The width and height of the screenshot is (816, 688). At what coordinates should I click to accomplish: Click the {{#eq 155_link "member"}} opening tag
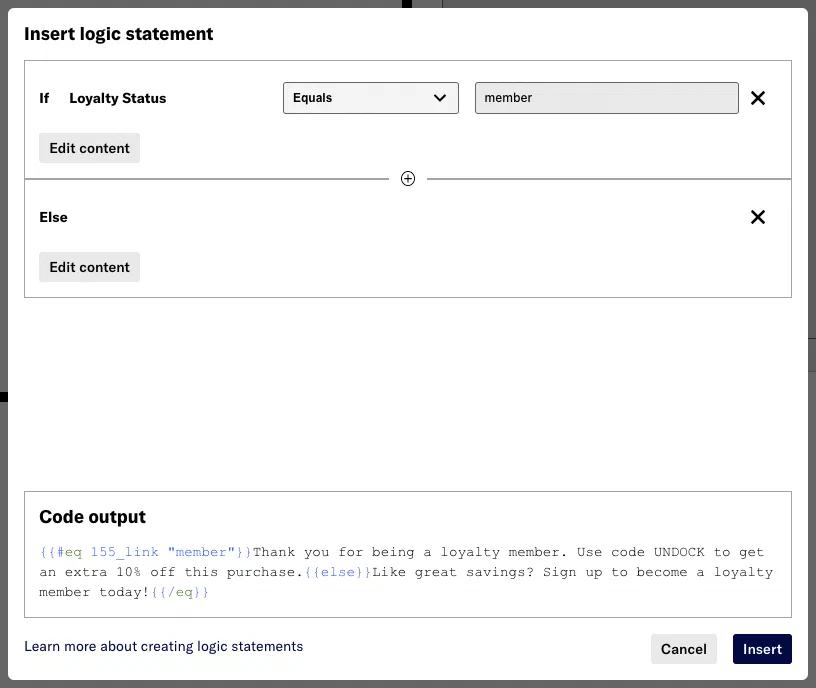point(144,552)
